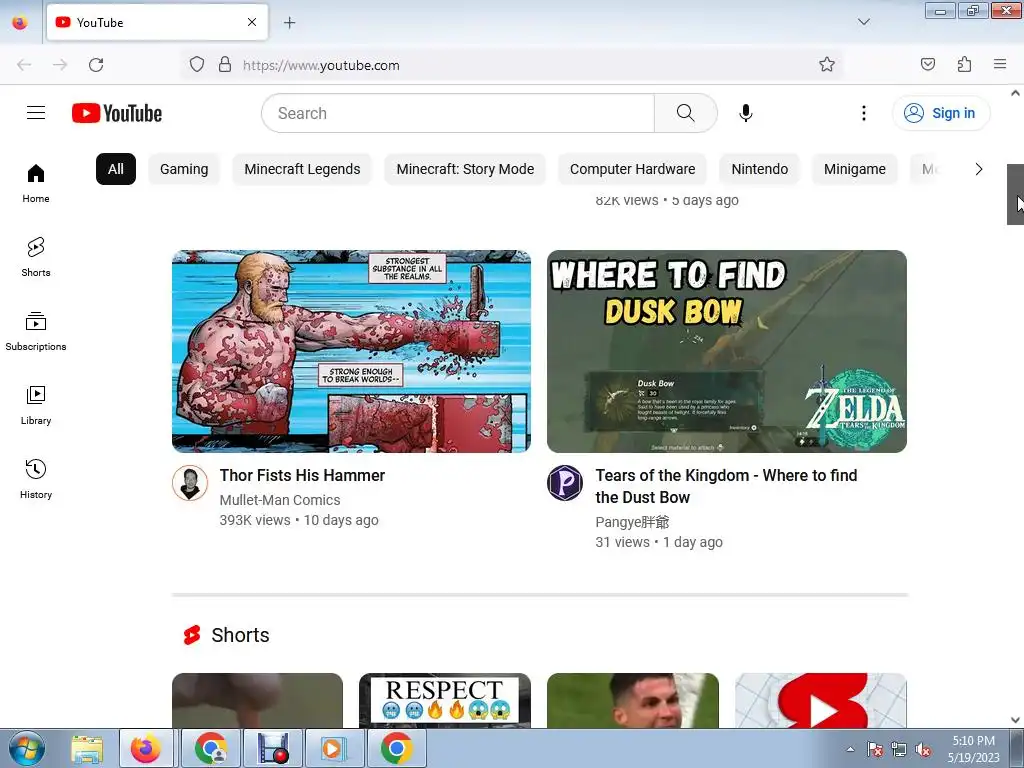Open Pangye channel name link
The image size is (1024, 768).
click(632, 522)
